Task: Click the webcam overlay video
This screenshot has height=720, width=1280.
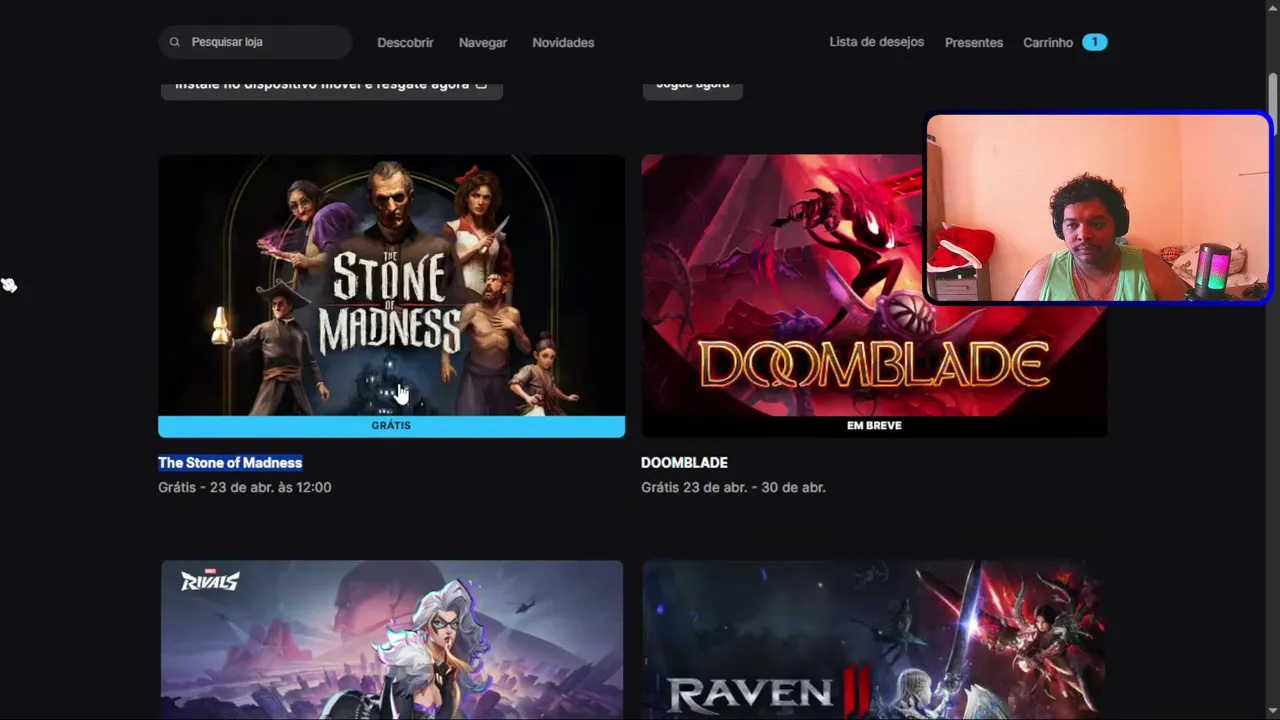Action: click(1098, 208)
